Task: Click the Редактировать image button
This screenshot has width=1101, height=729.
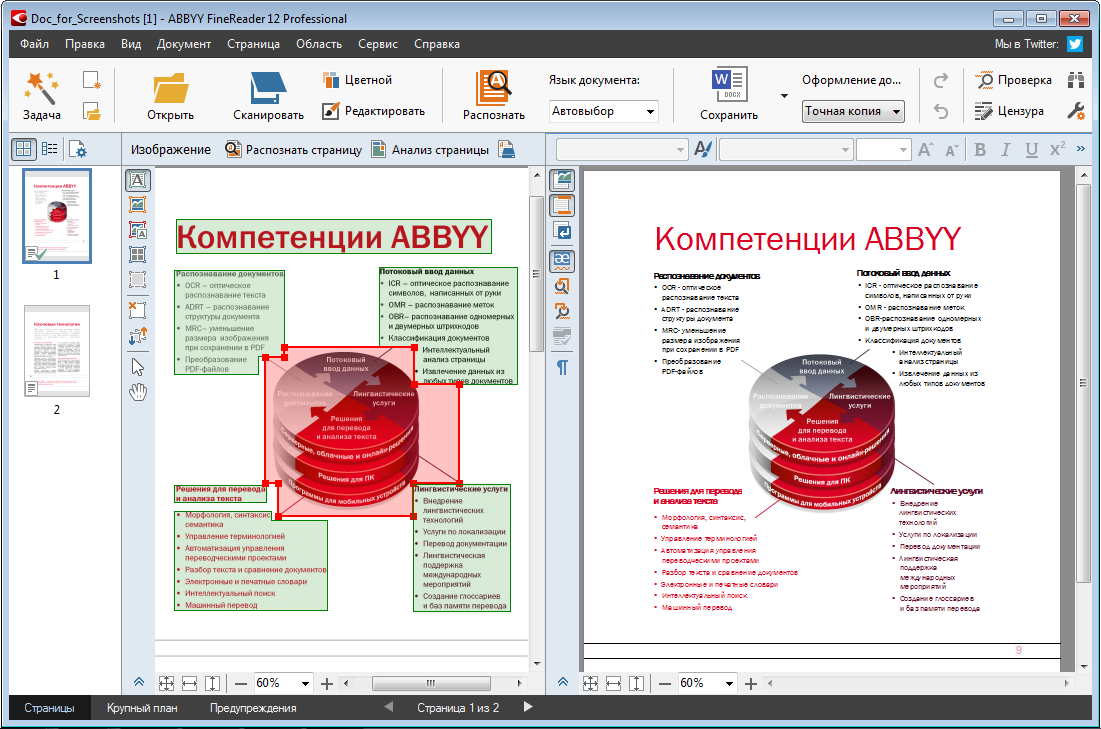Action: click(374, 111)
